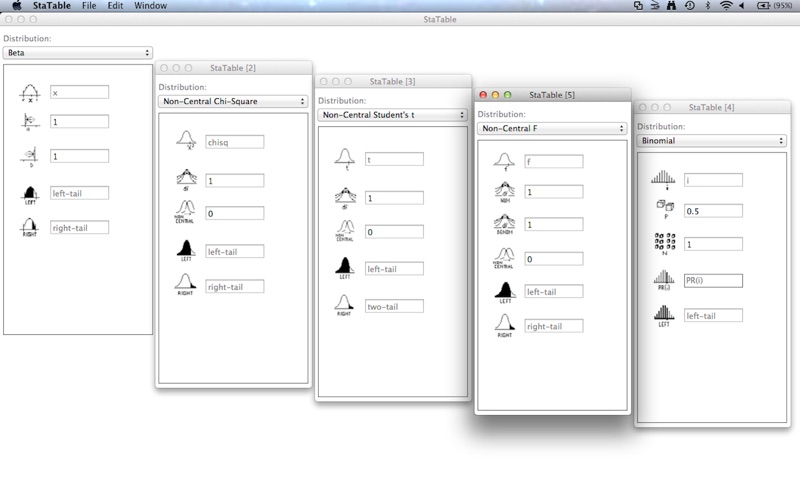The width and height of the screenshot is (800, 500).
Task: Click the x variate curve icon in Beta window
Action: coord(30,93)
